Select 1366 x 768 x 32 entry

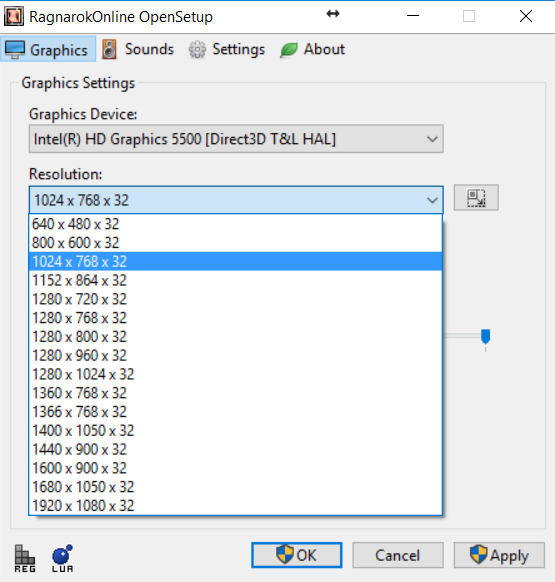tap(236, 412)
